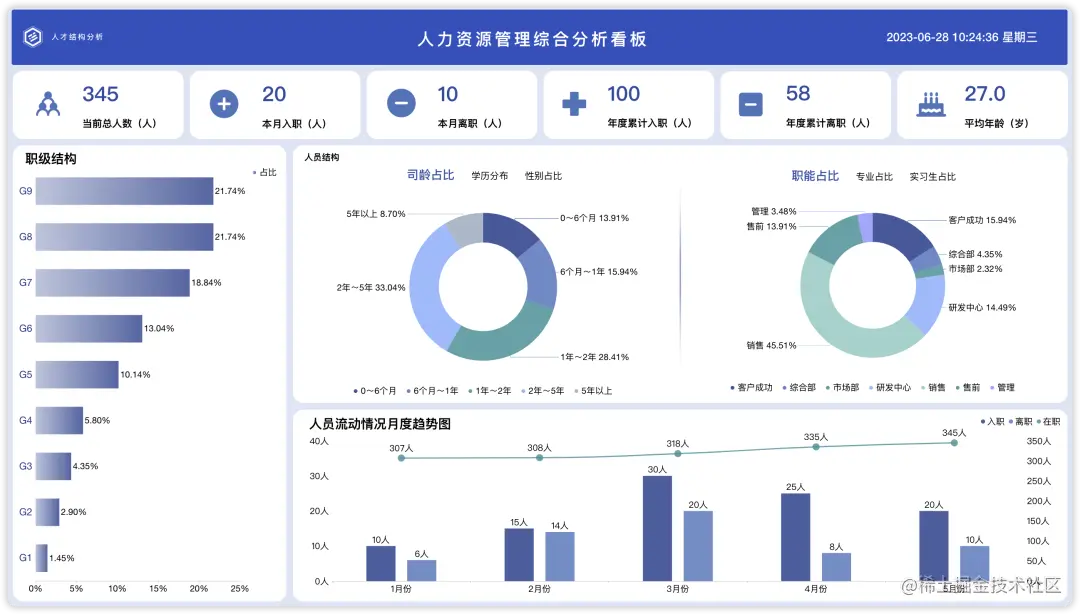Click the 客户成功 15.94% donut label
Image resolution: width=1080 pixels, height=614 pixels.
tap(982, 220)
